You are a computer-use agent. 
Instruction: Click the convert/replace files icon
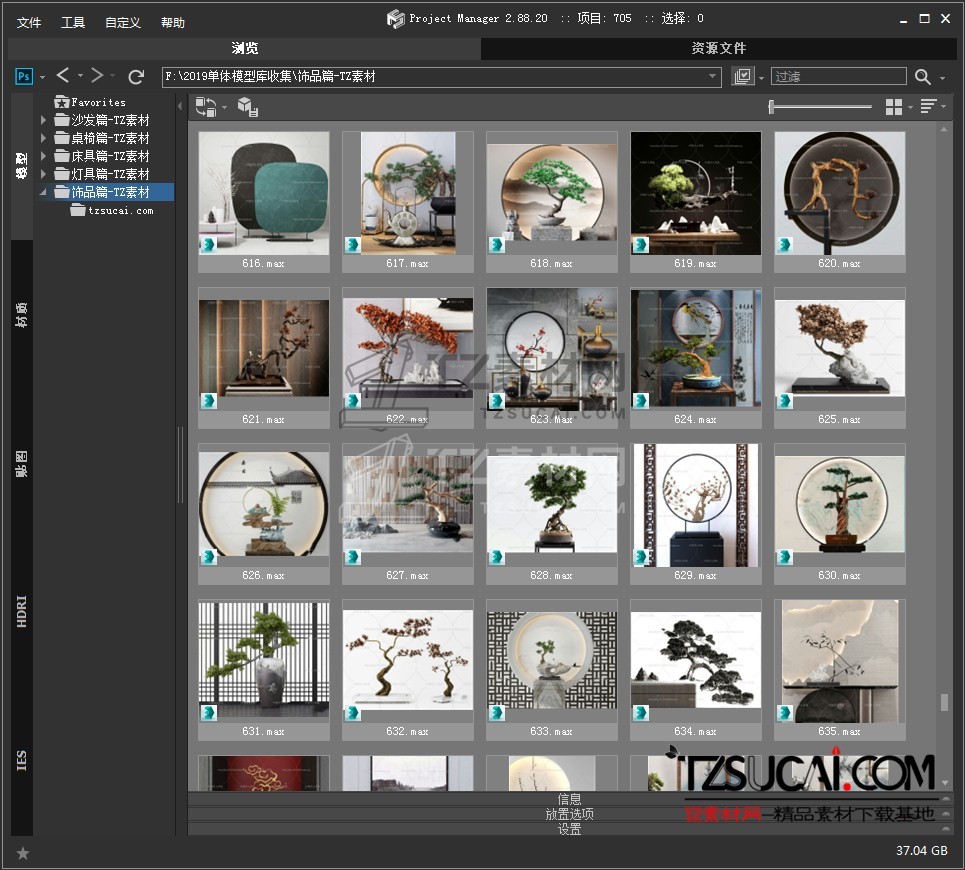click(x=206, y=107)
